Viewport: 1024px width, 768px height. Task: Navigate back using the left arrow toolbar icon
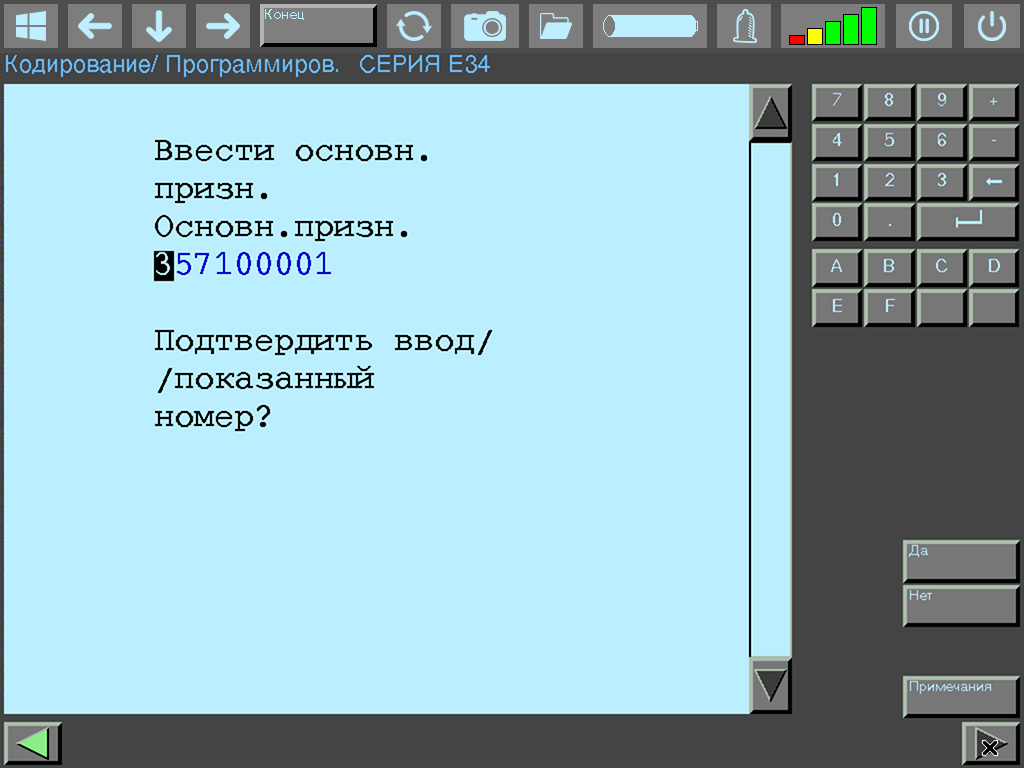pos(95,26)
